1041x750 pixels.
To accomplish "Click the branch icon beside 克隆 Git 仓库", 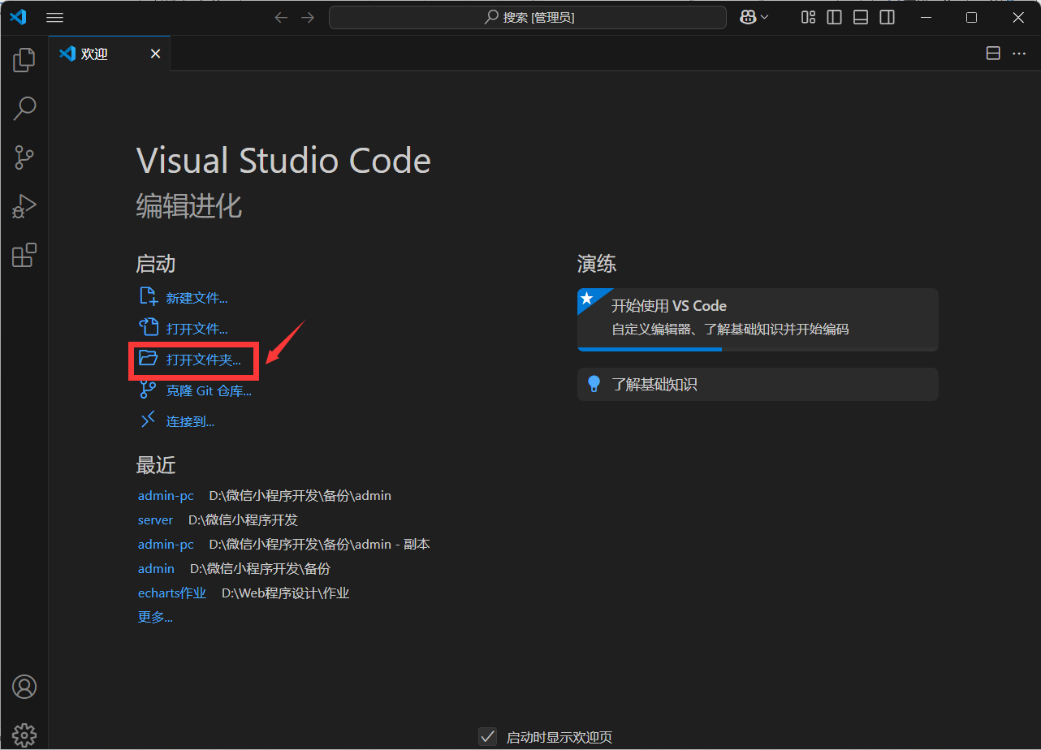I will point(148,390).
